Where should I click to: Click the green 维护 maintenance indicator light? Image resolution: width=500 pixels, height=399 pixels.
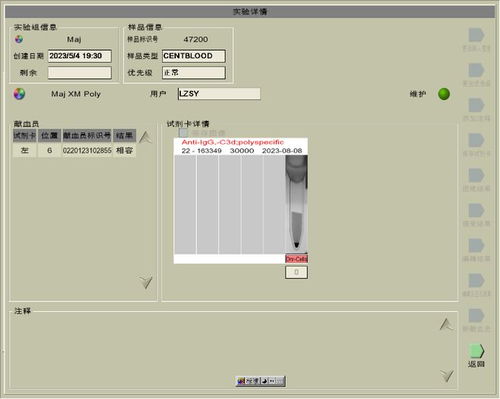pyautogui.click(x=444, y=94)
